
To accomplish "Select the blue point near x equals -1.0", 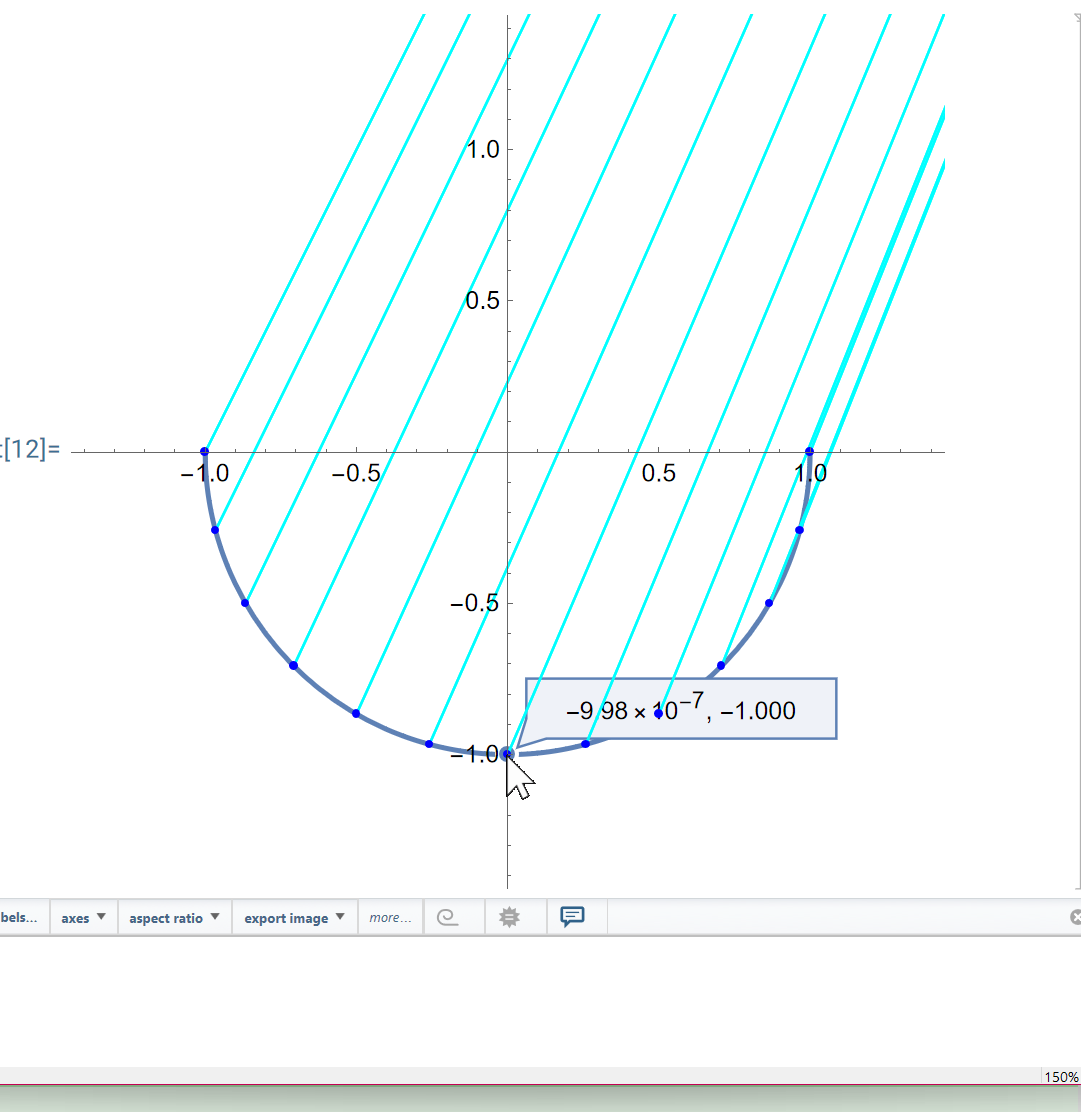I will [205, 452].
